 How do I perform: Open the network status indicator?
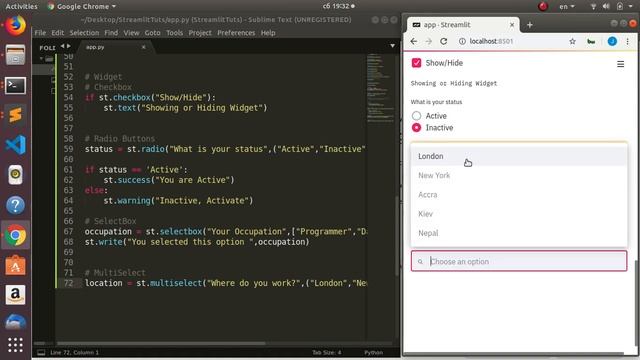coord(593,6)
